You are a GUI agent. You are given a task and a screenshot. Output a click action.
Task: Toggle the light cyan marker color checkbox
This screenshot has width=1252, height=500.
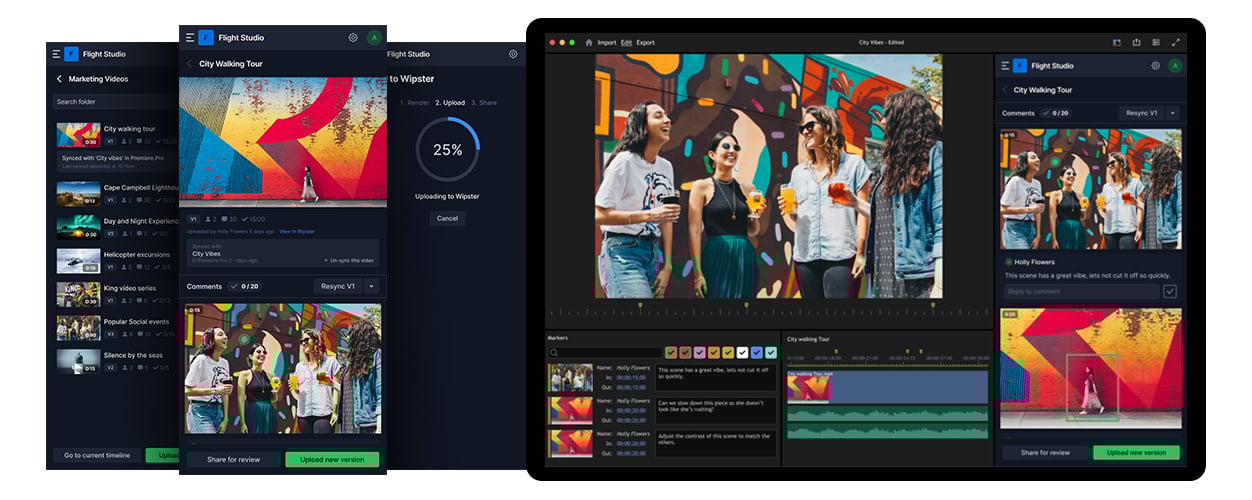tap(770, 353)
